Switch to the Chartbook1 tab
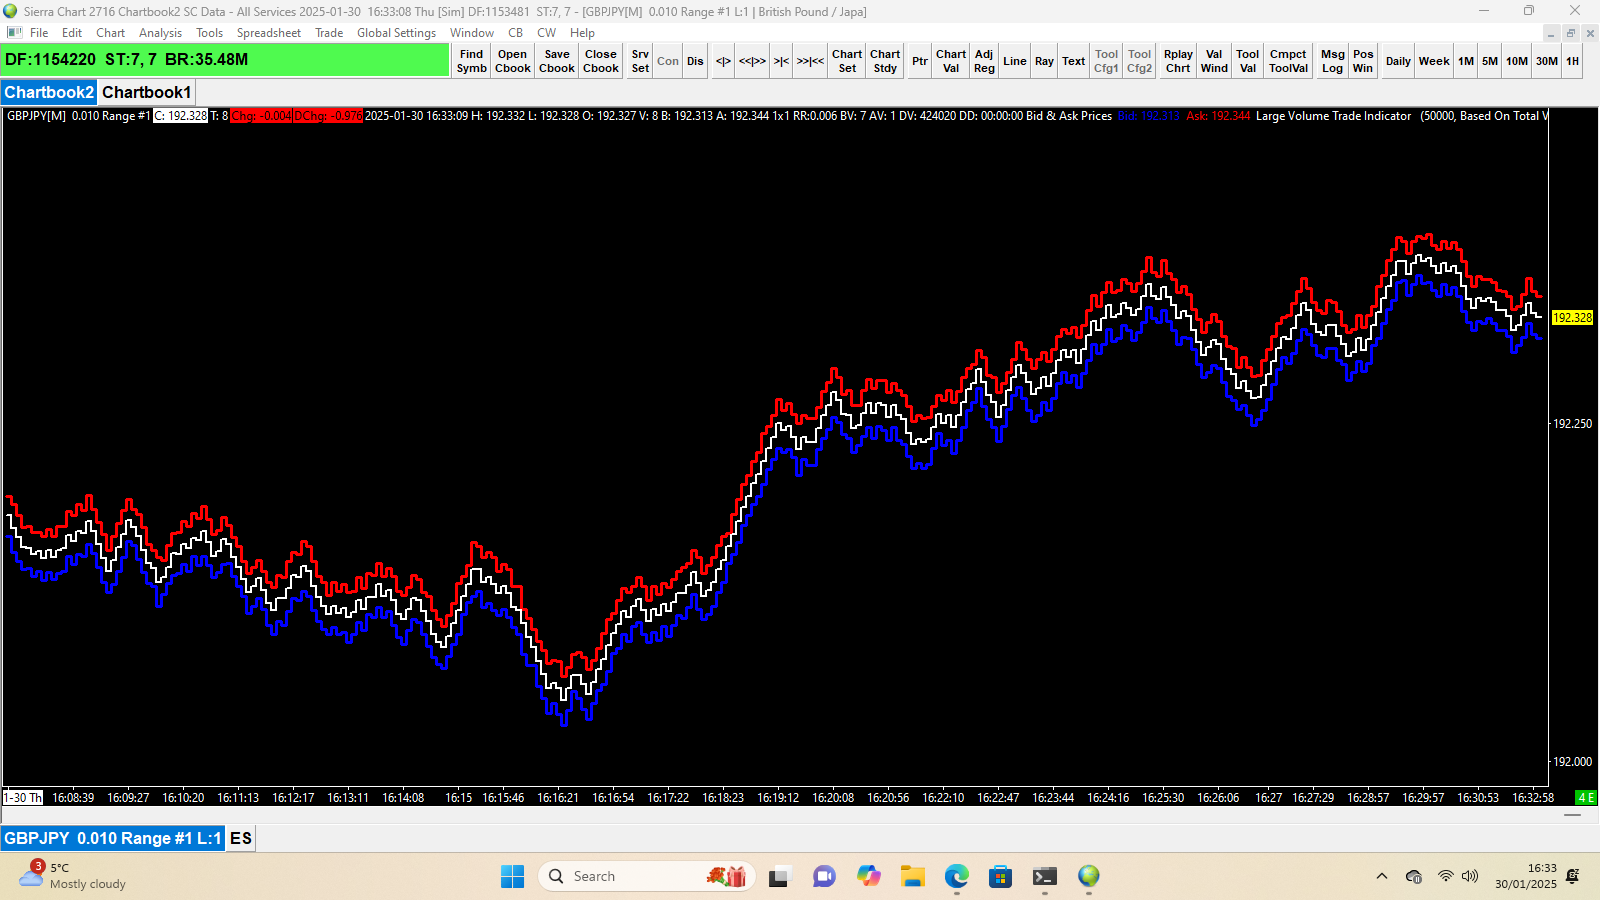This screenshot has height=900, width=1600. pyautogui.click(x=146, y=92)
